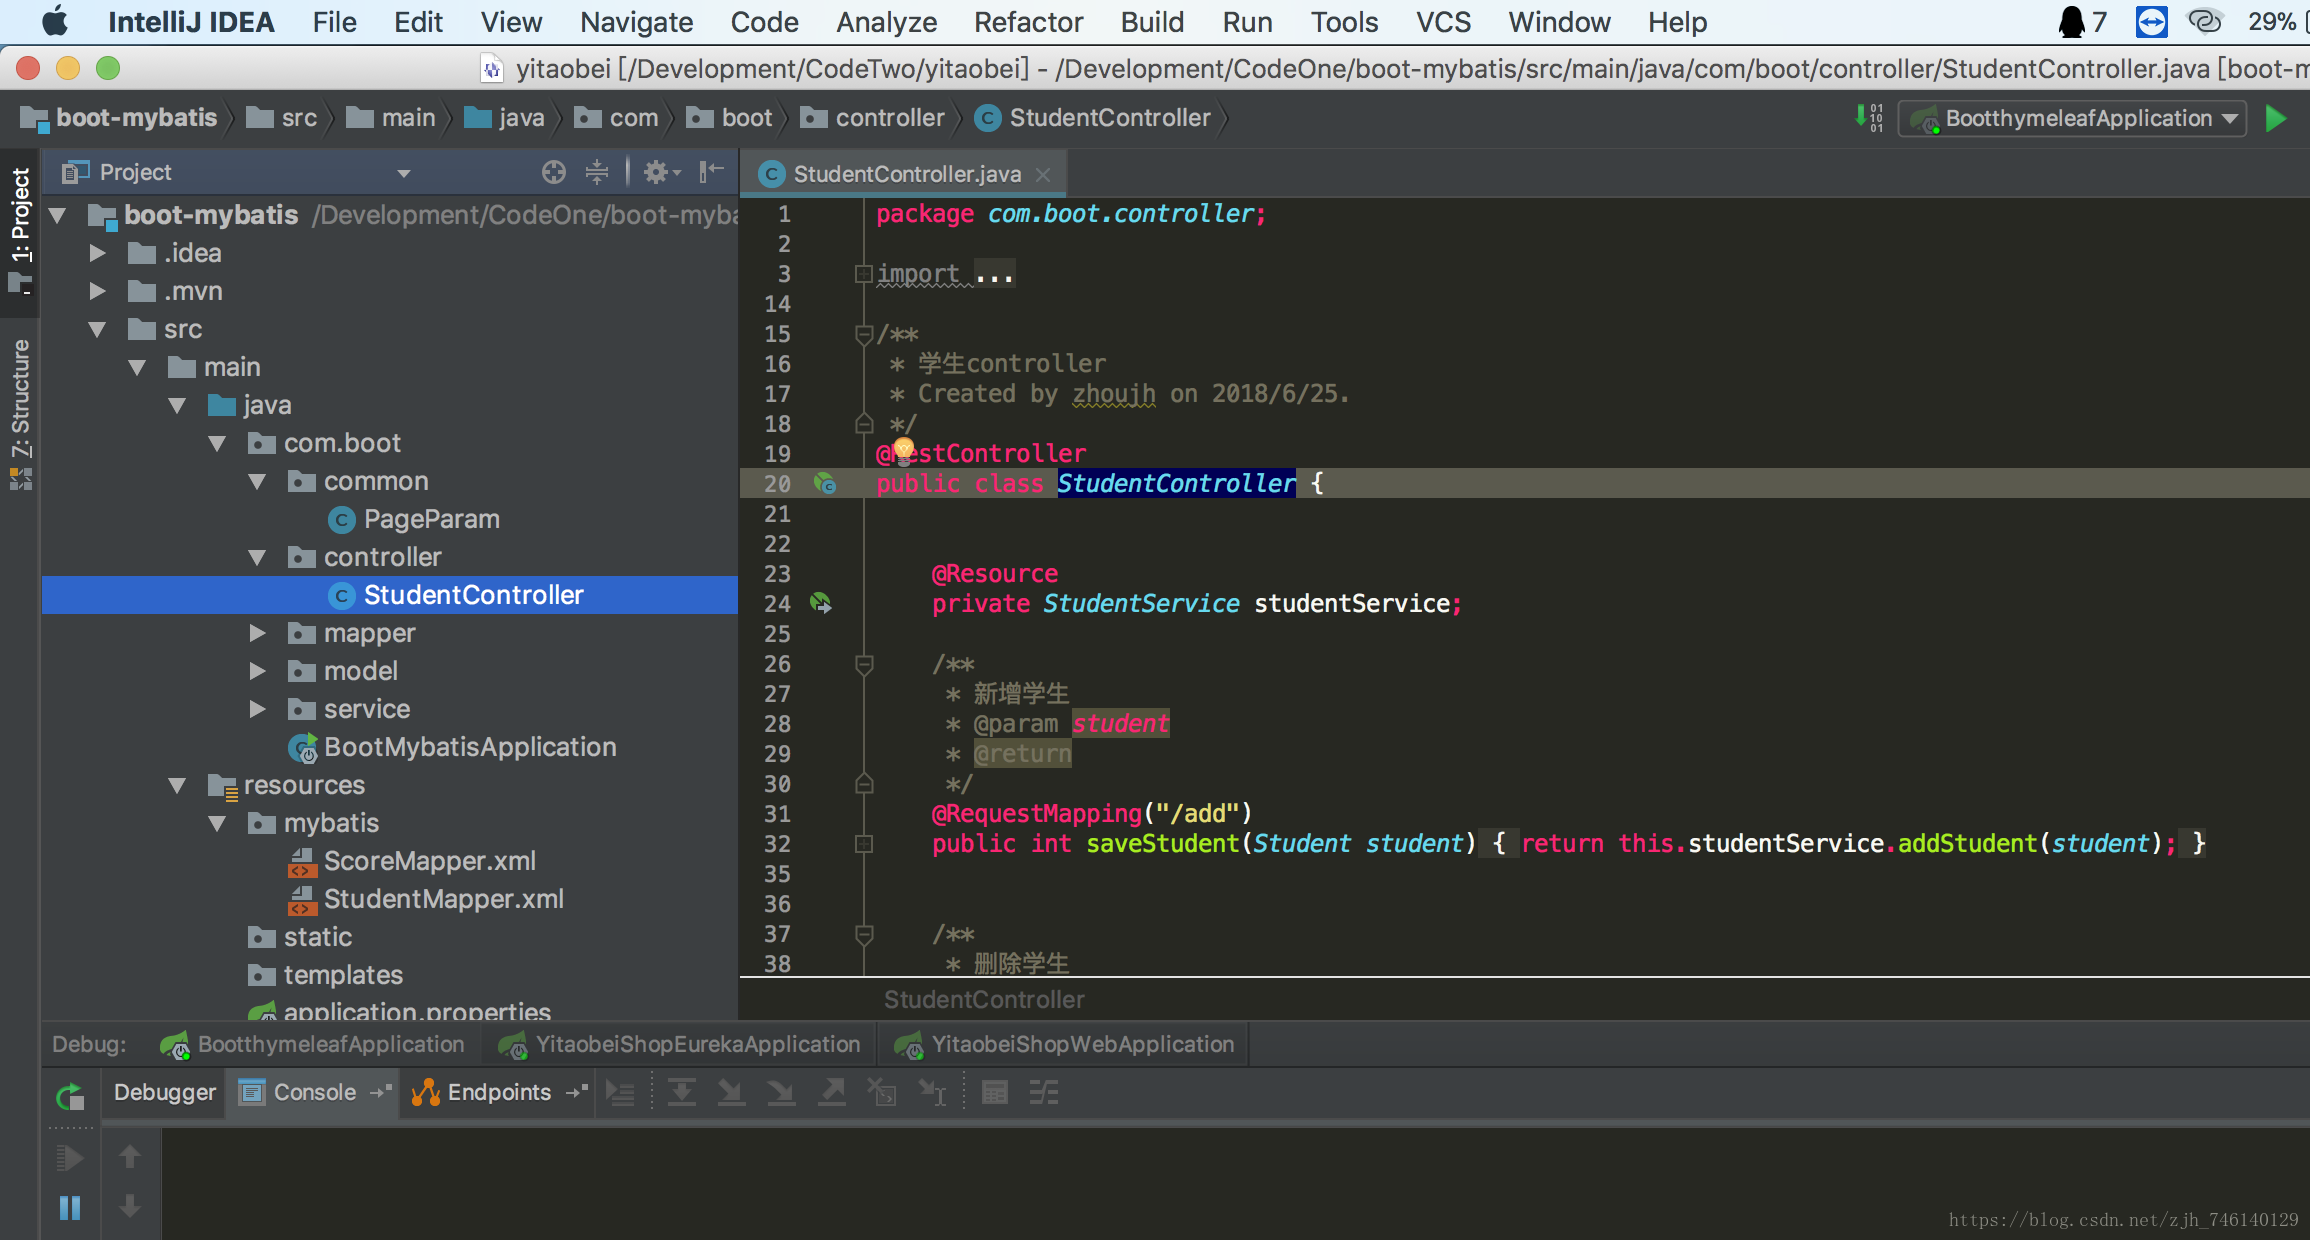Image resolution: width=2310 pixels, height=1240 pixels.
Task: Expand the mapper package
Action: point(257,633)
